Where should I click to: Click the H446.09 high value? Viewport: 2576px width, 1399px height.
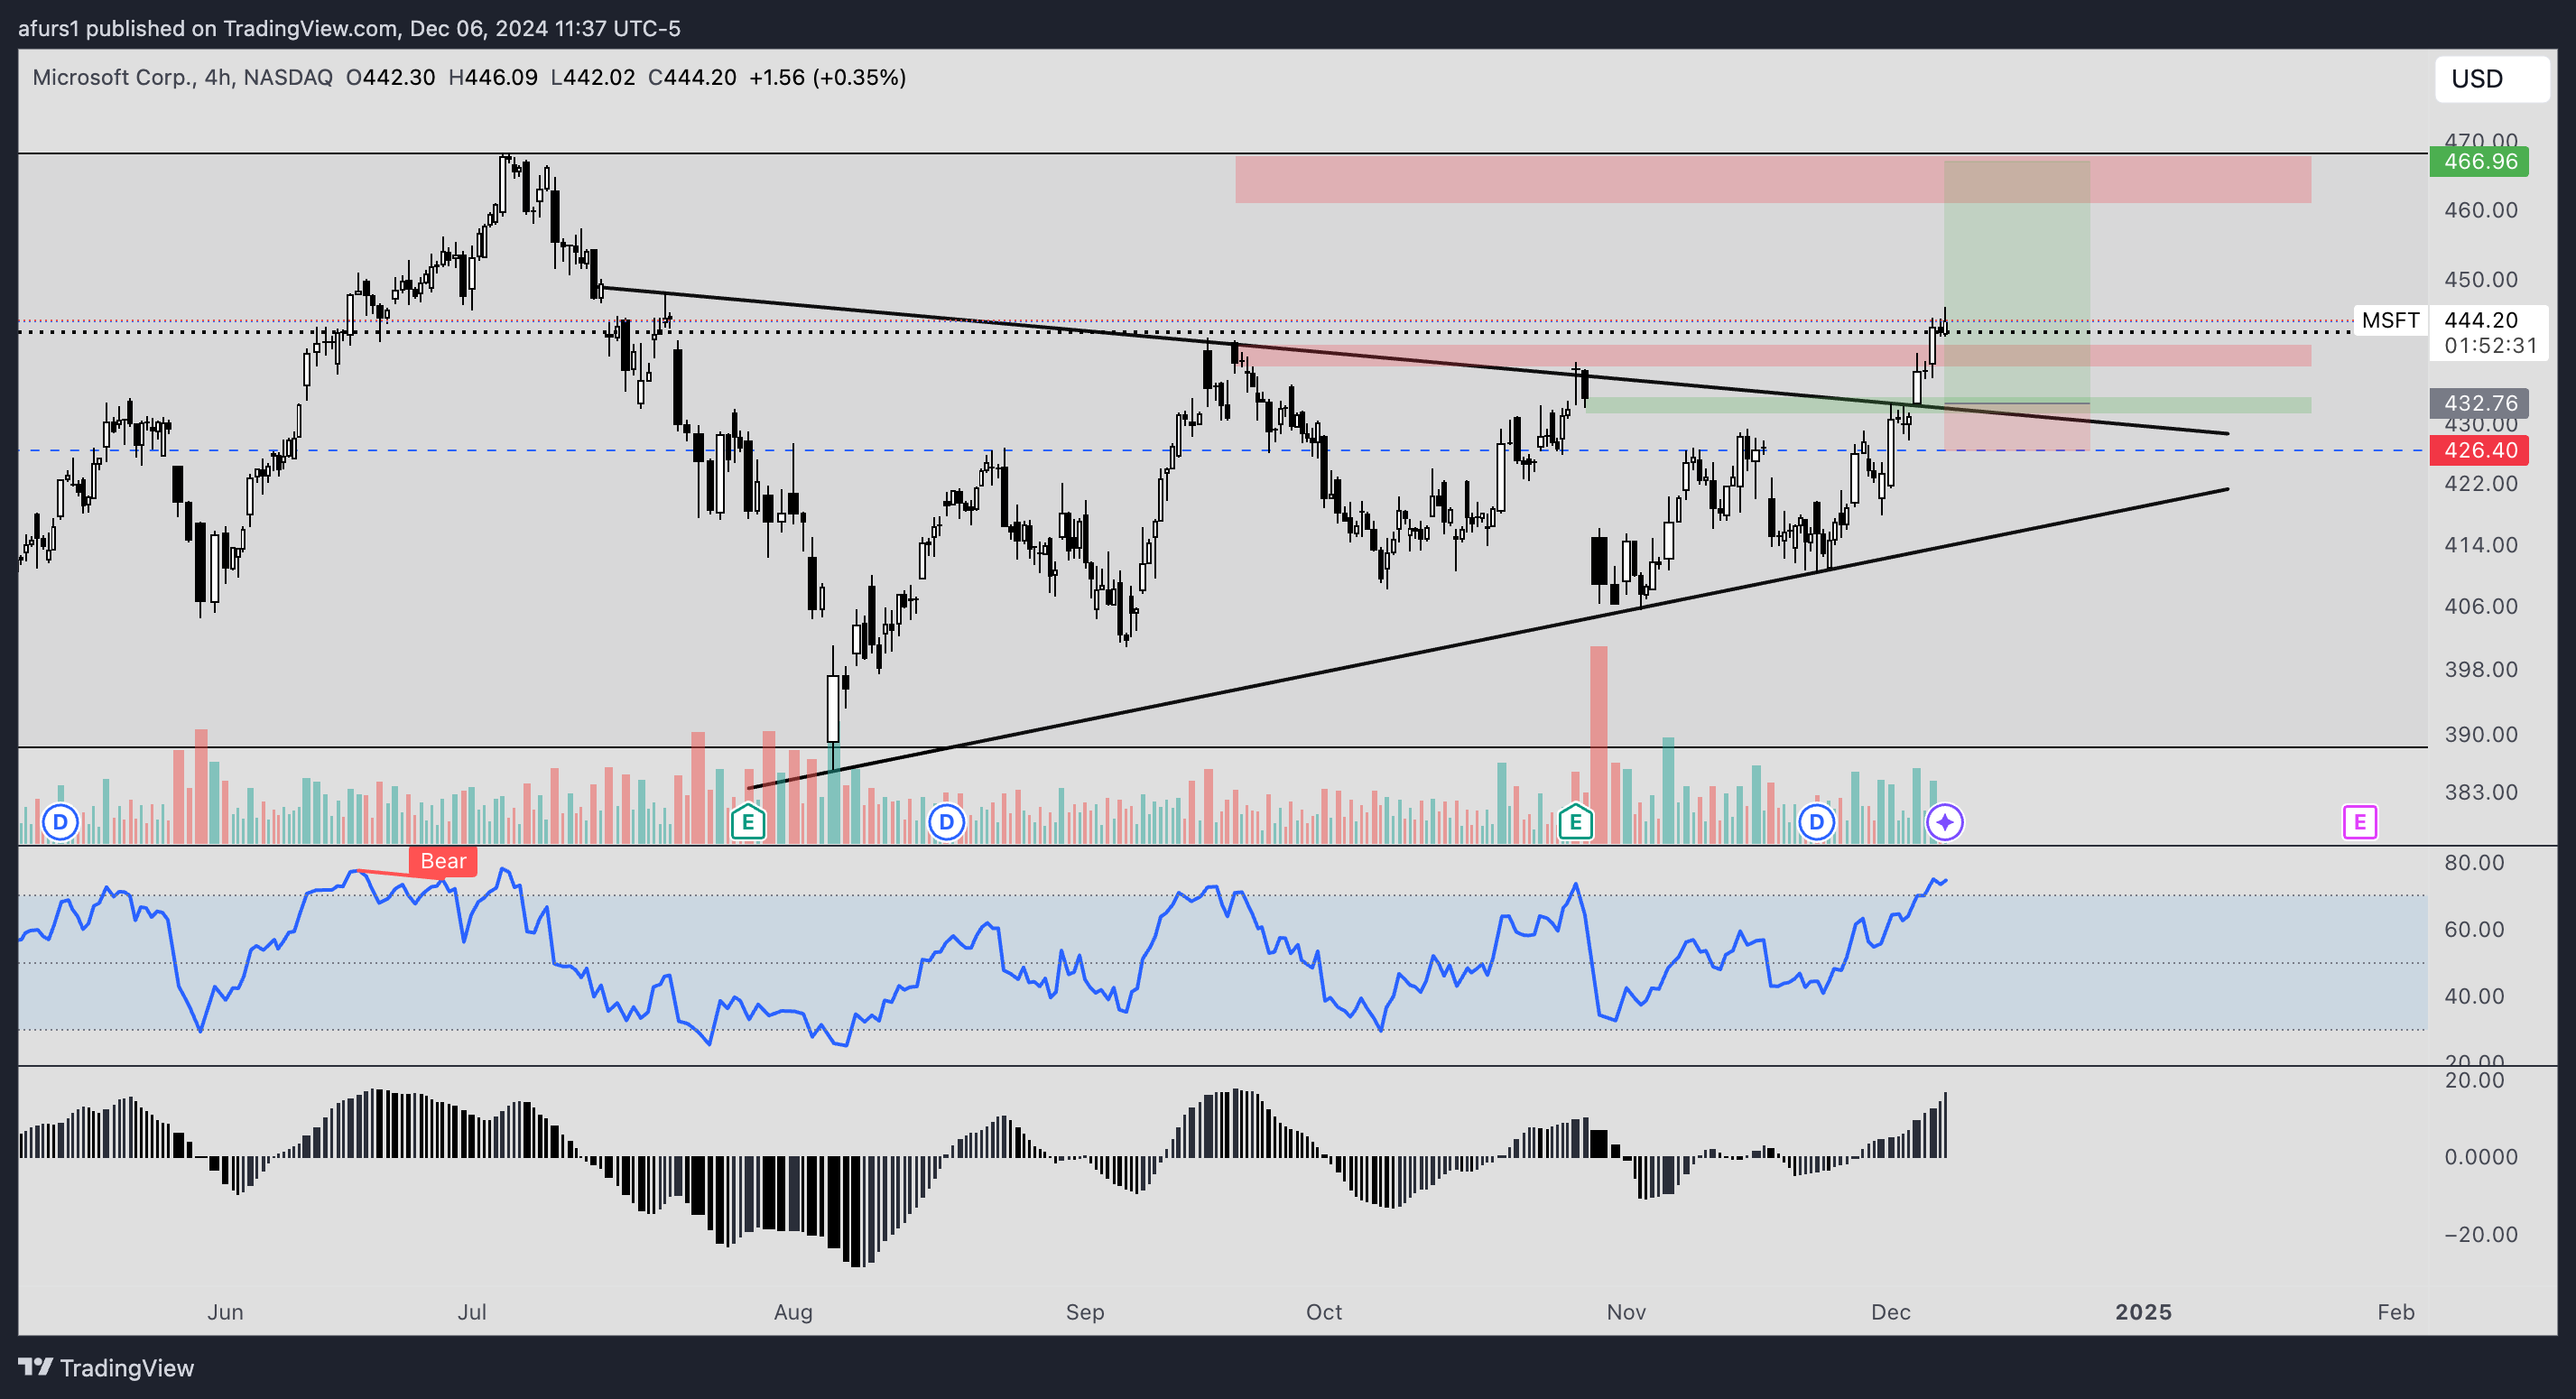[493, 78]
